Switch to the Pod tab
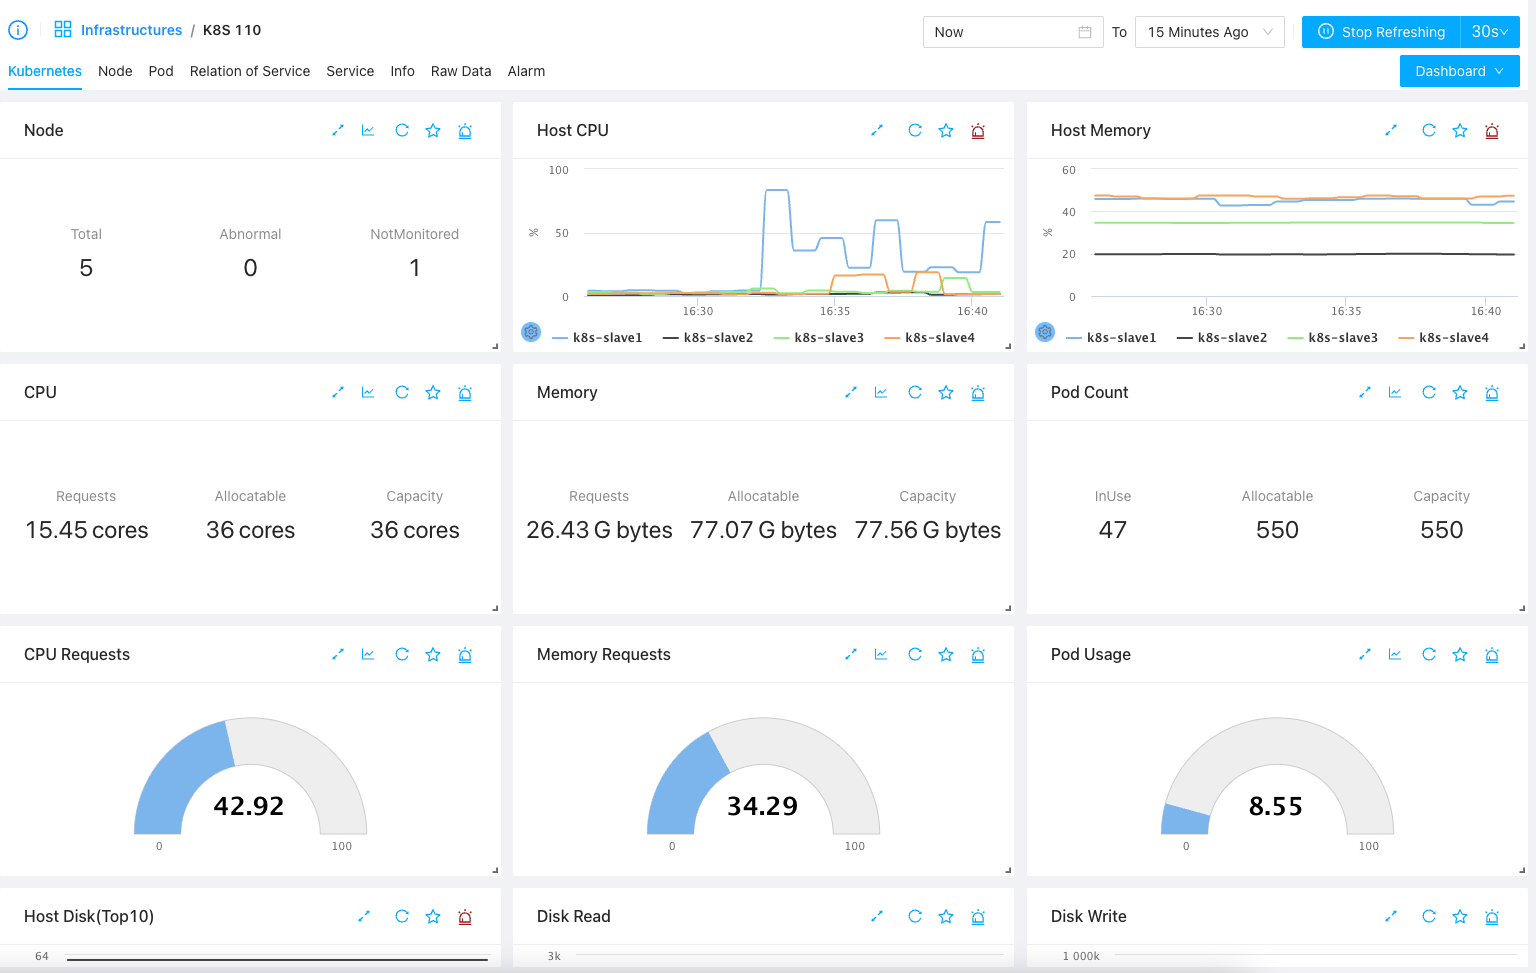The image size is (1536, 973). 161,71
